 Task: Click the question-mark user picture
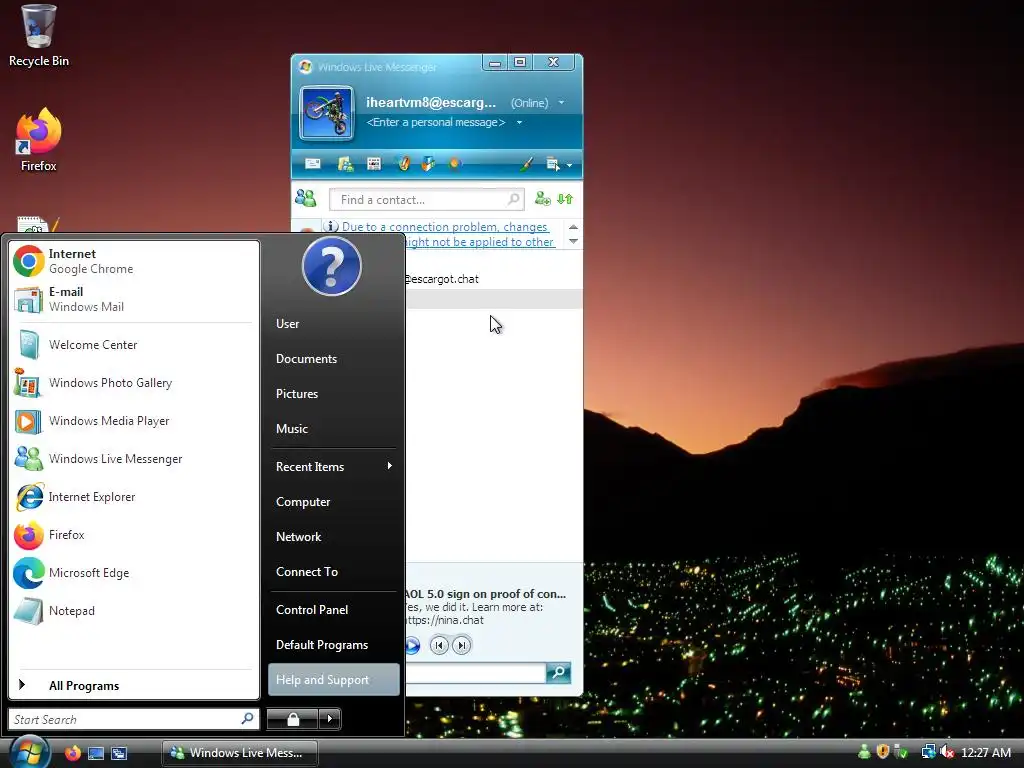pos(332,266)
